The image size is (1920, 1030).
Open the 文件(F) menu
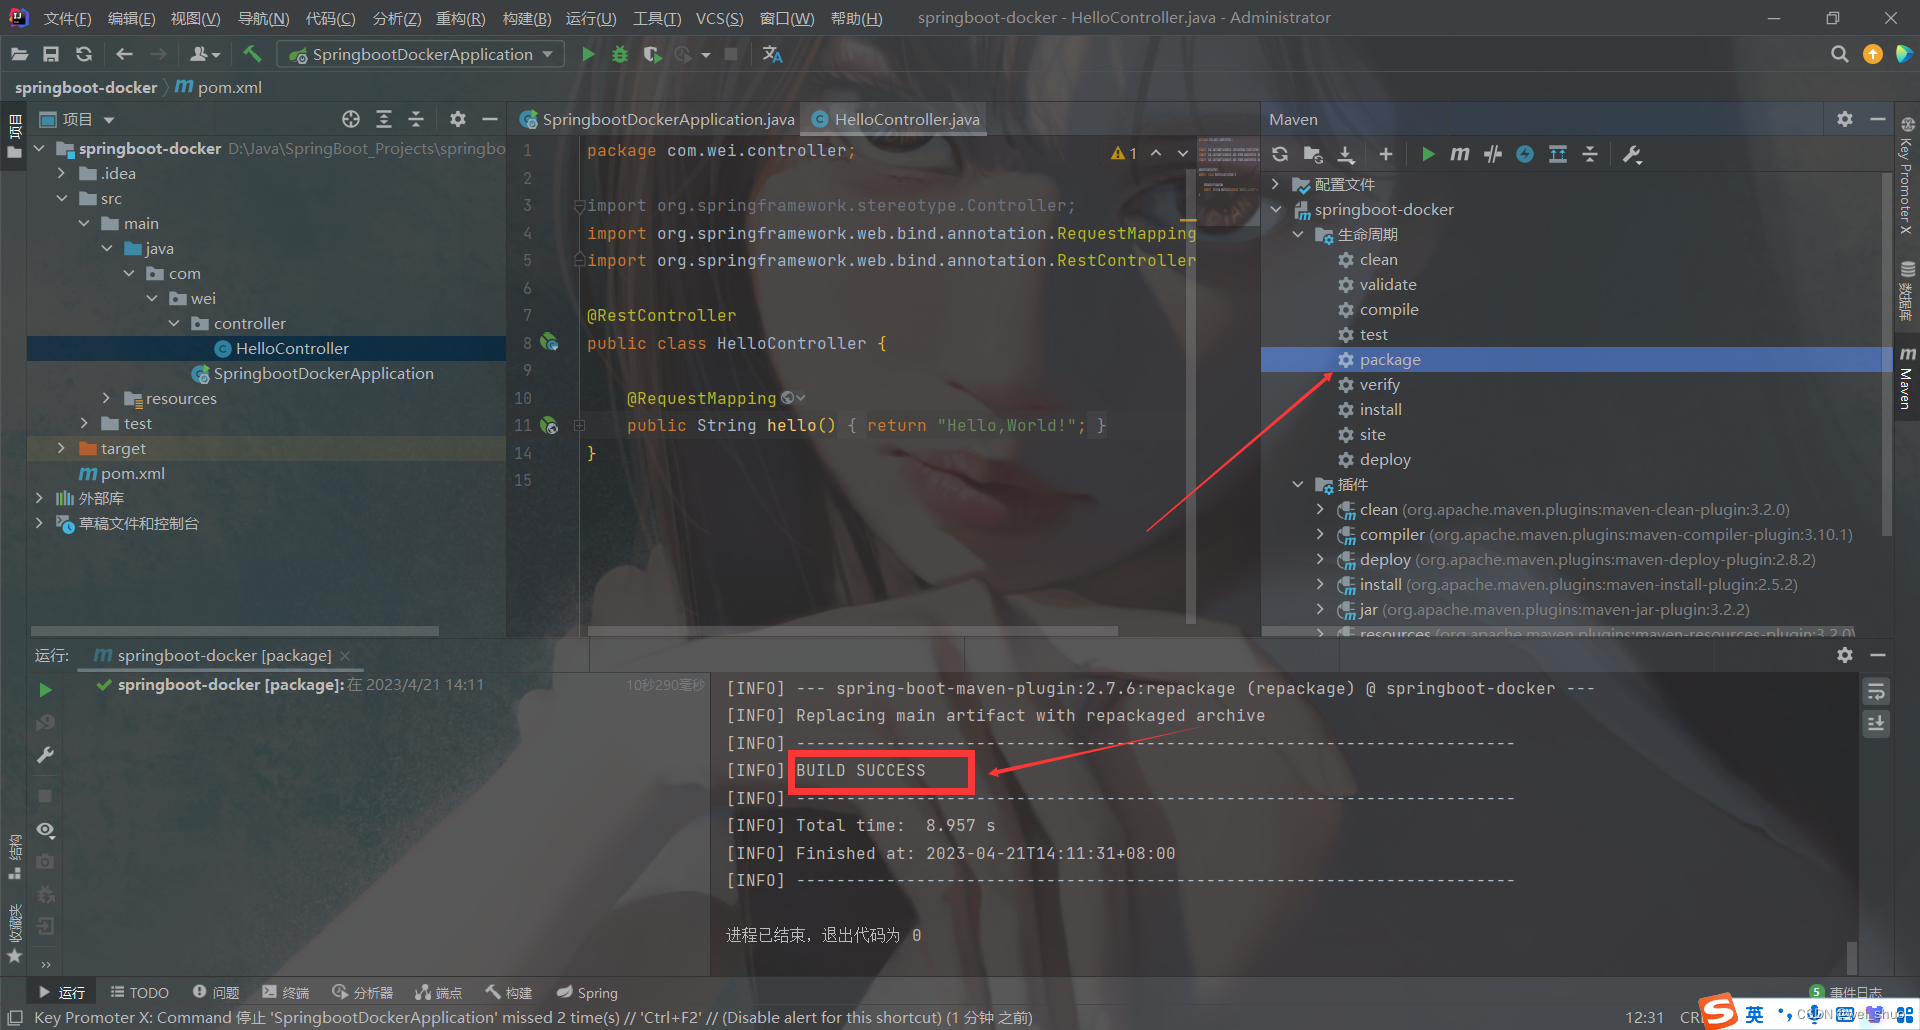[68, 18]
